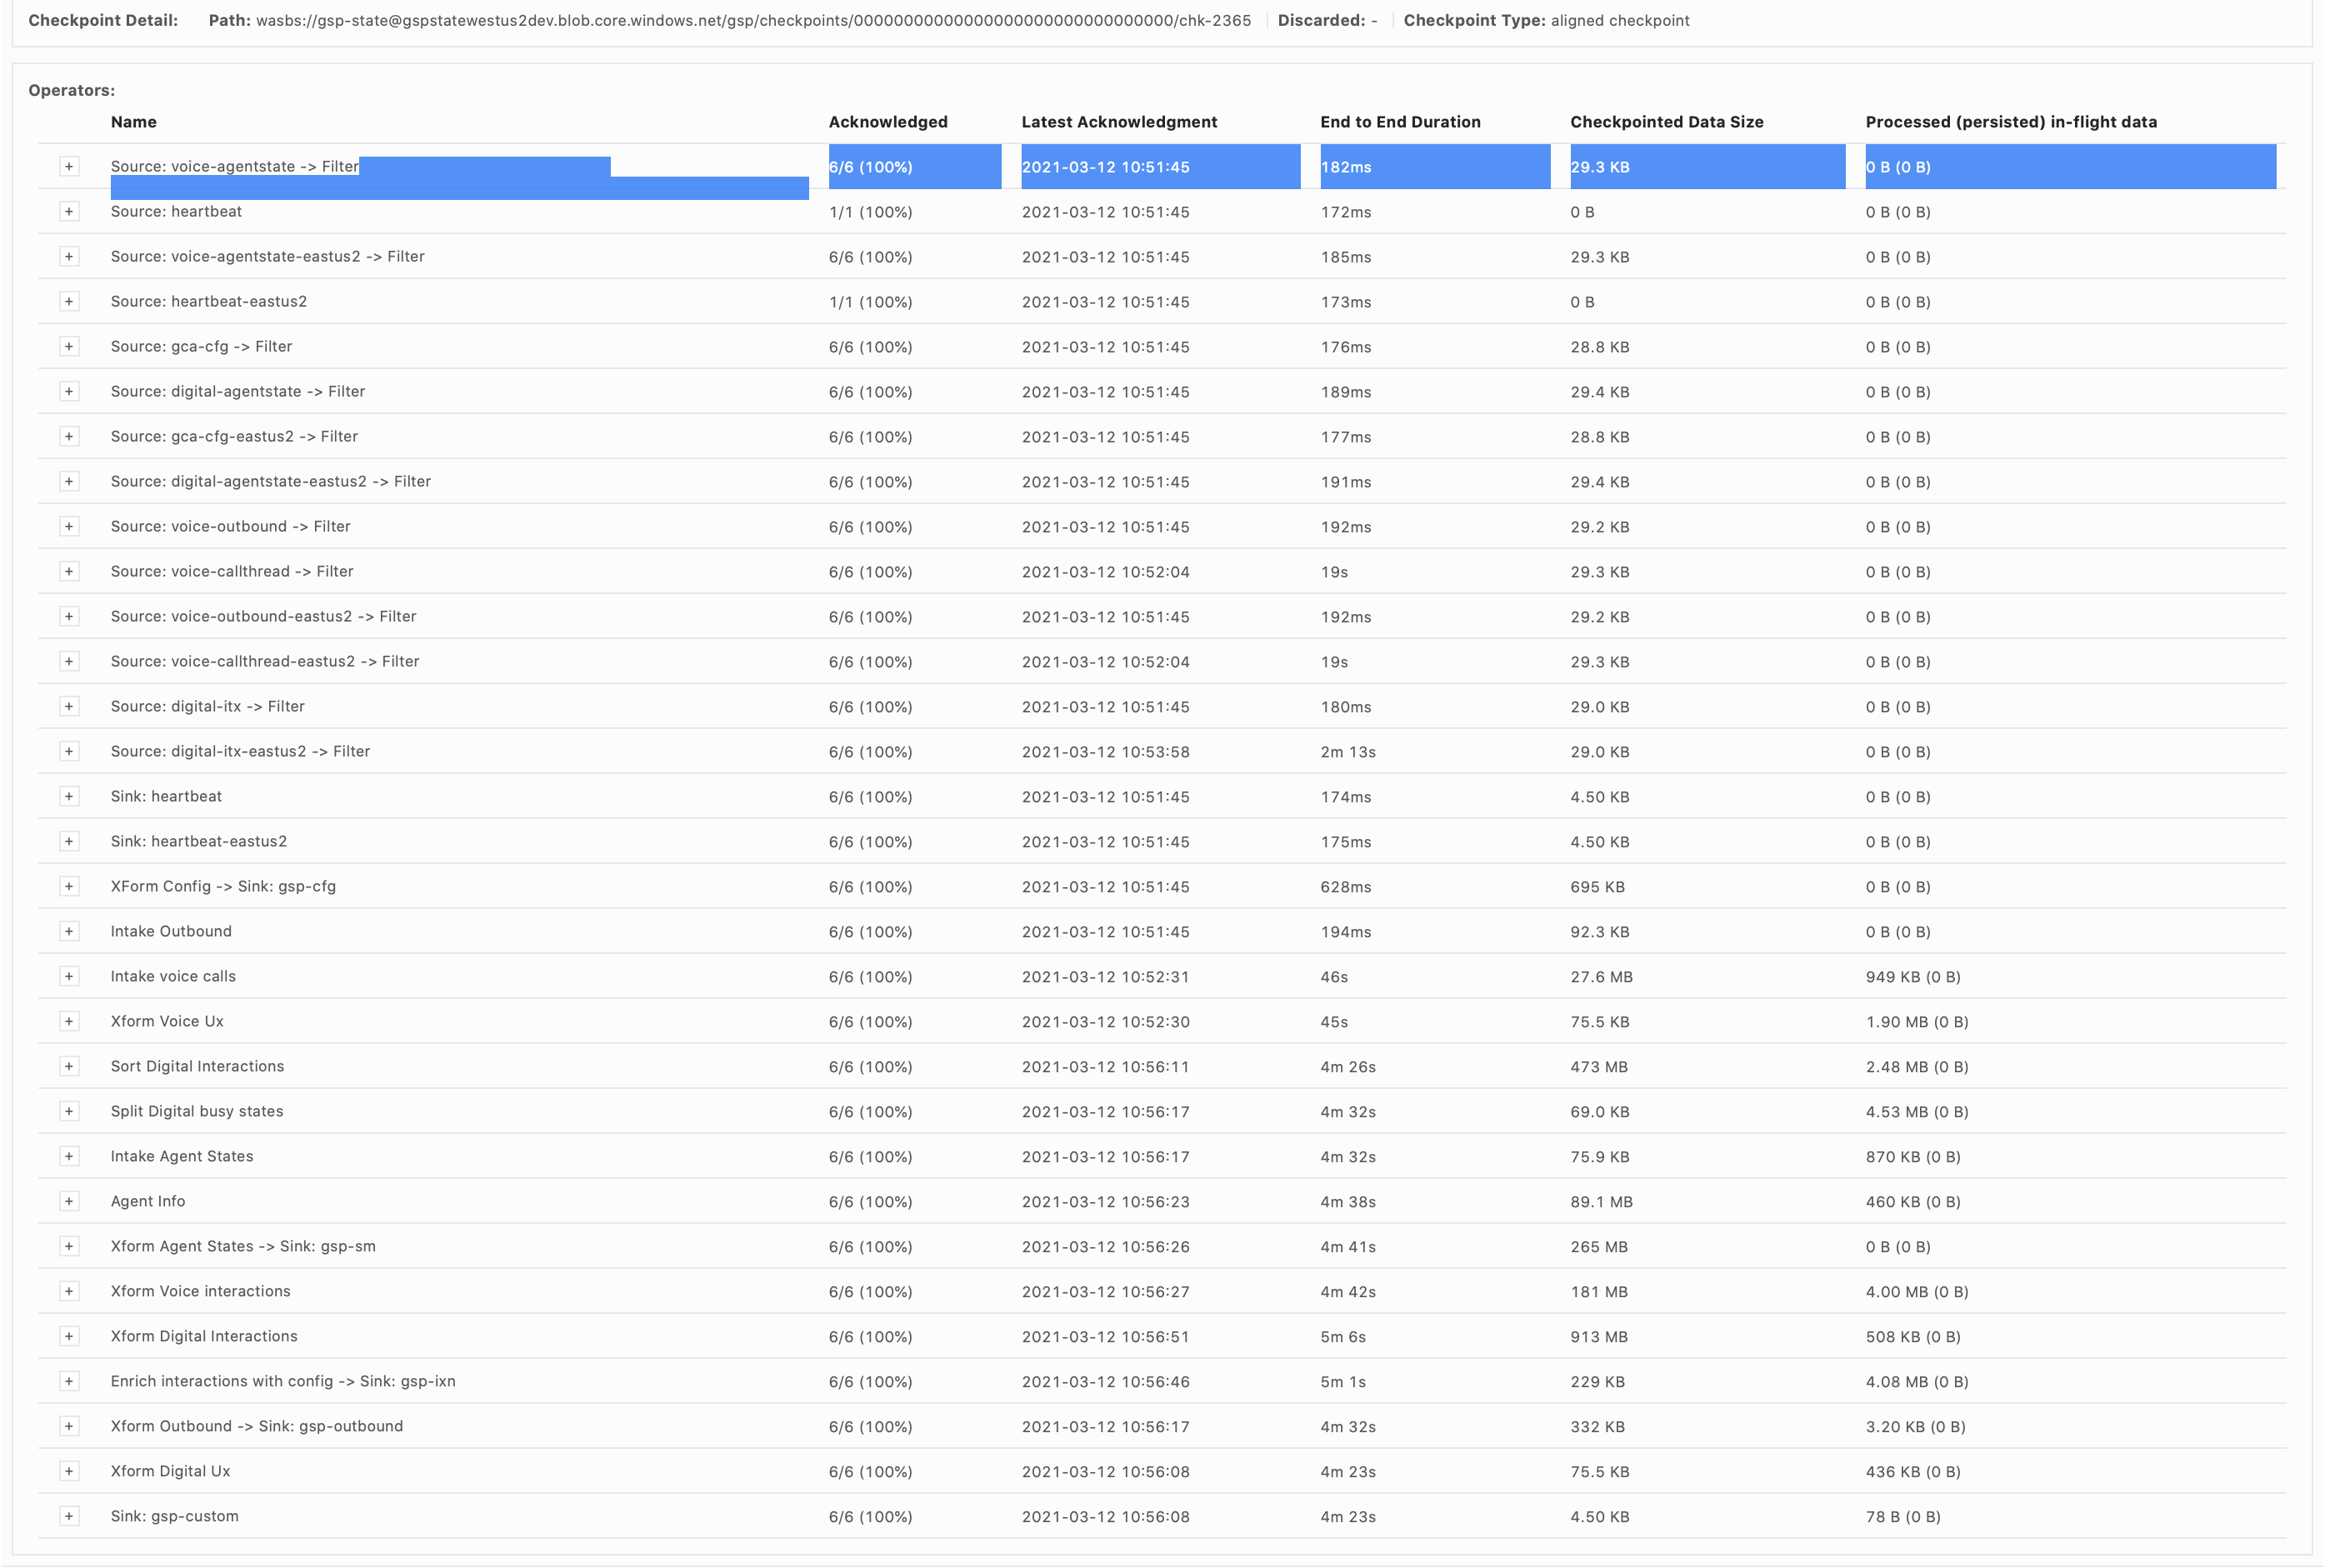The height and width of the screenshot is (1568, 2350).
Task: Expand XForm Config -> Sink: gsp-cfg row
Action: click(x=69, y=887)
